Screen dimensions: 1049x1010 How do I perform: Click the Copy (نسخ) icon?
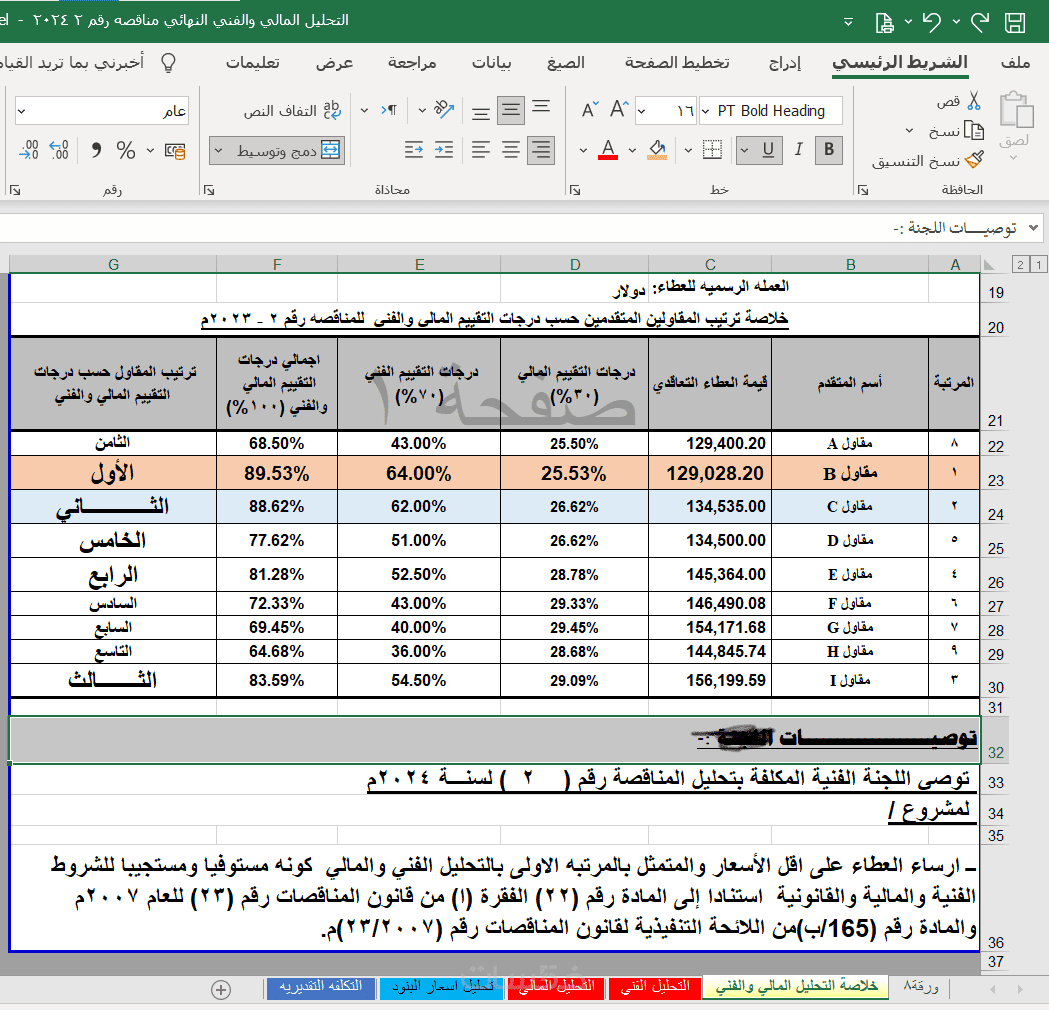[974, 131]
